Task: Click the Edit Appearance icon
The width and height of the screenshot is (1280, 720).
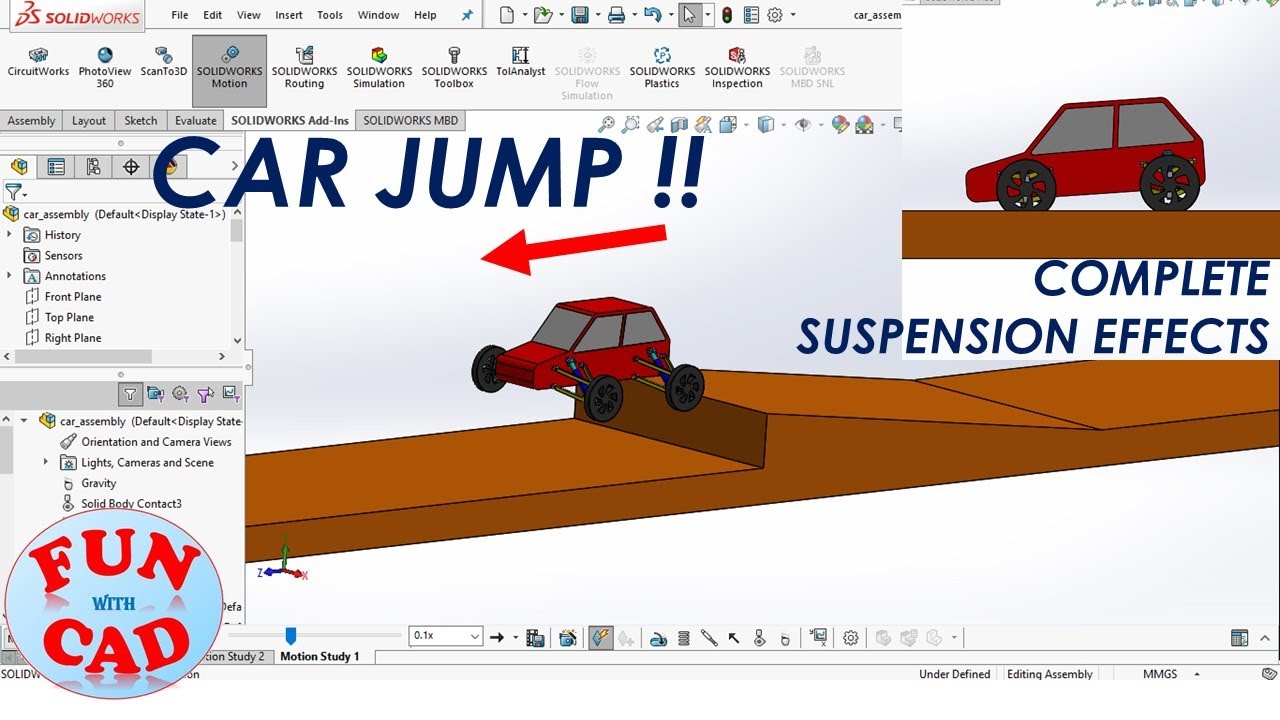Action: 840,125
